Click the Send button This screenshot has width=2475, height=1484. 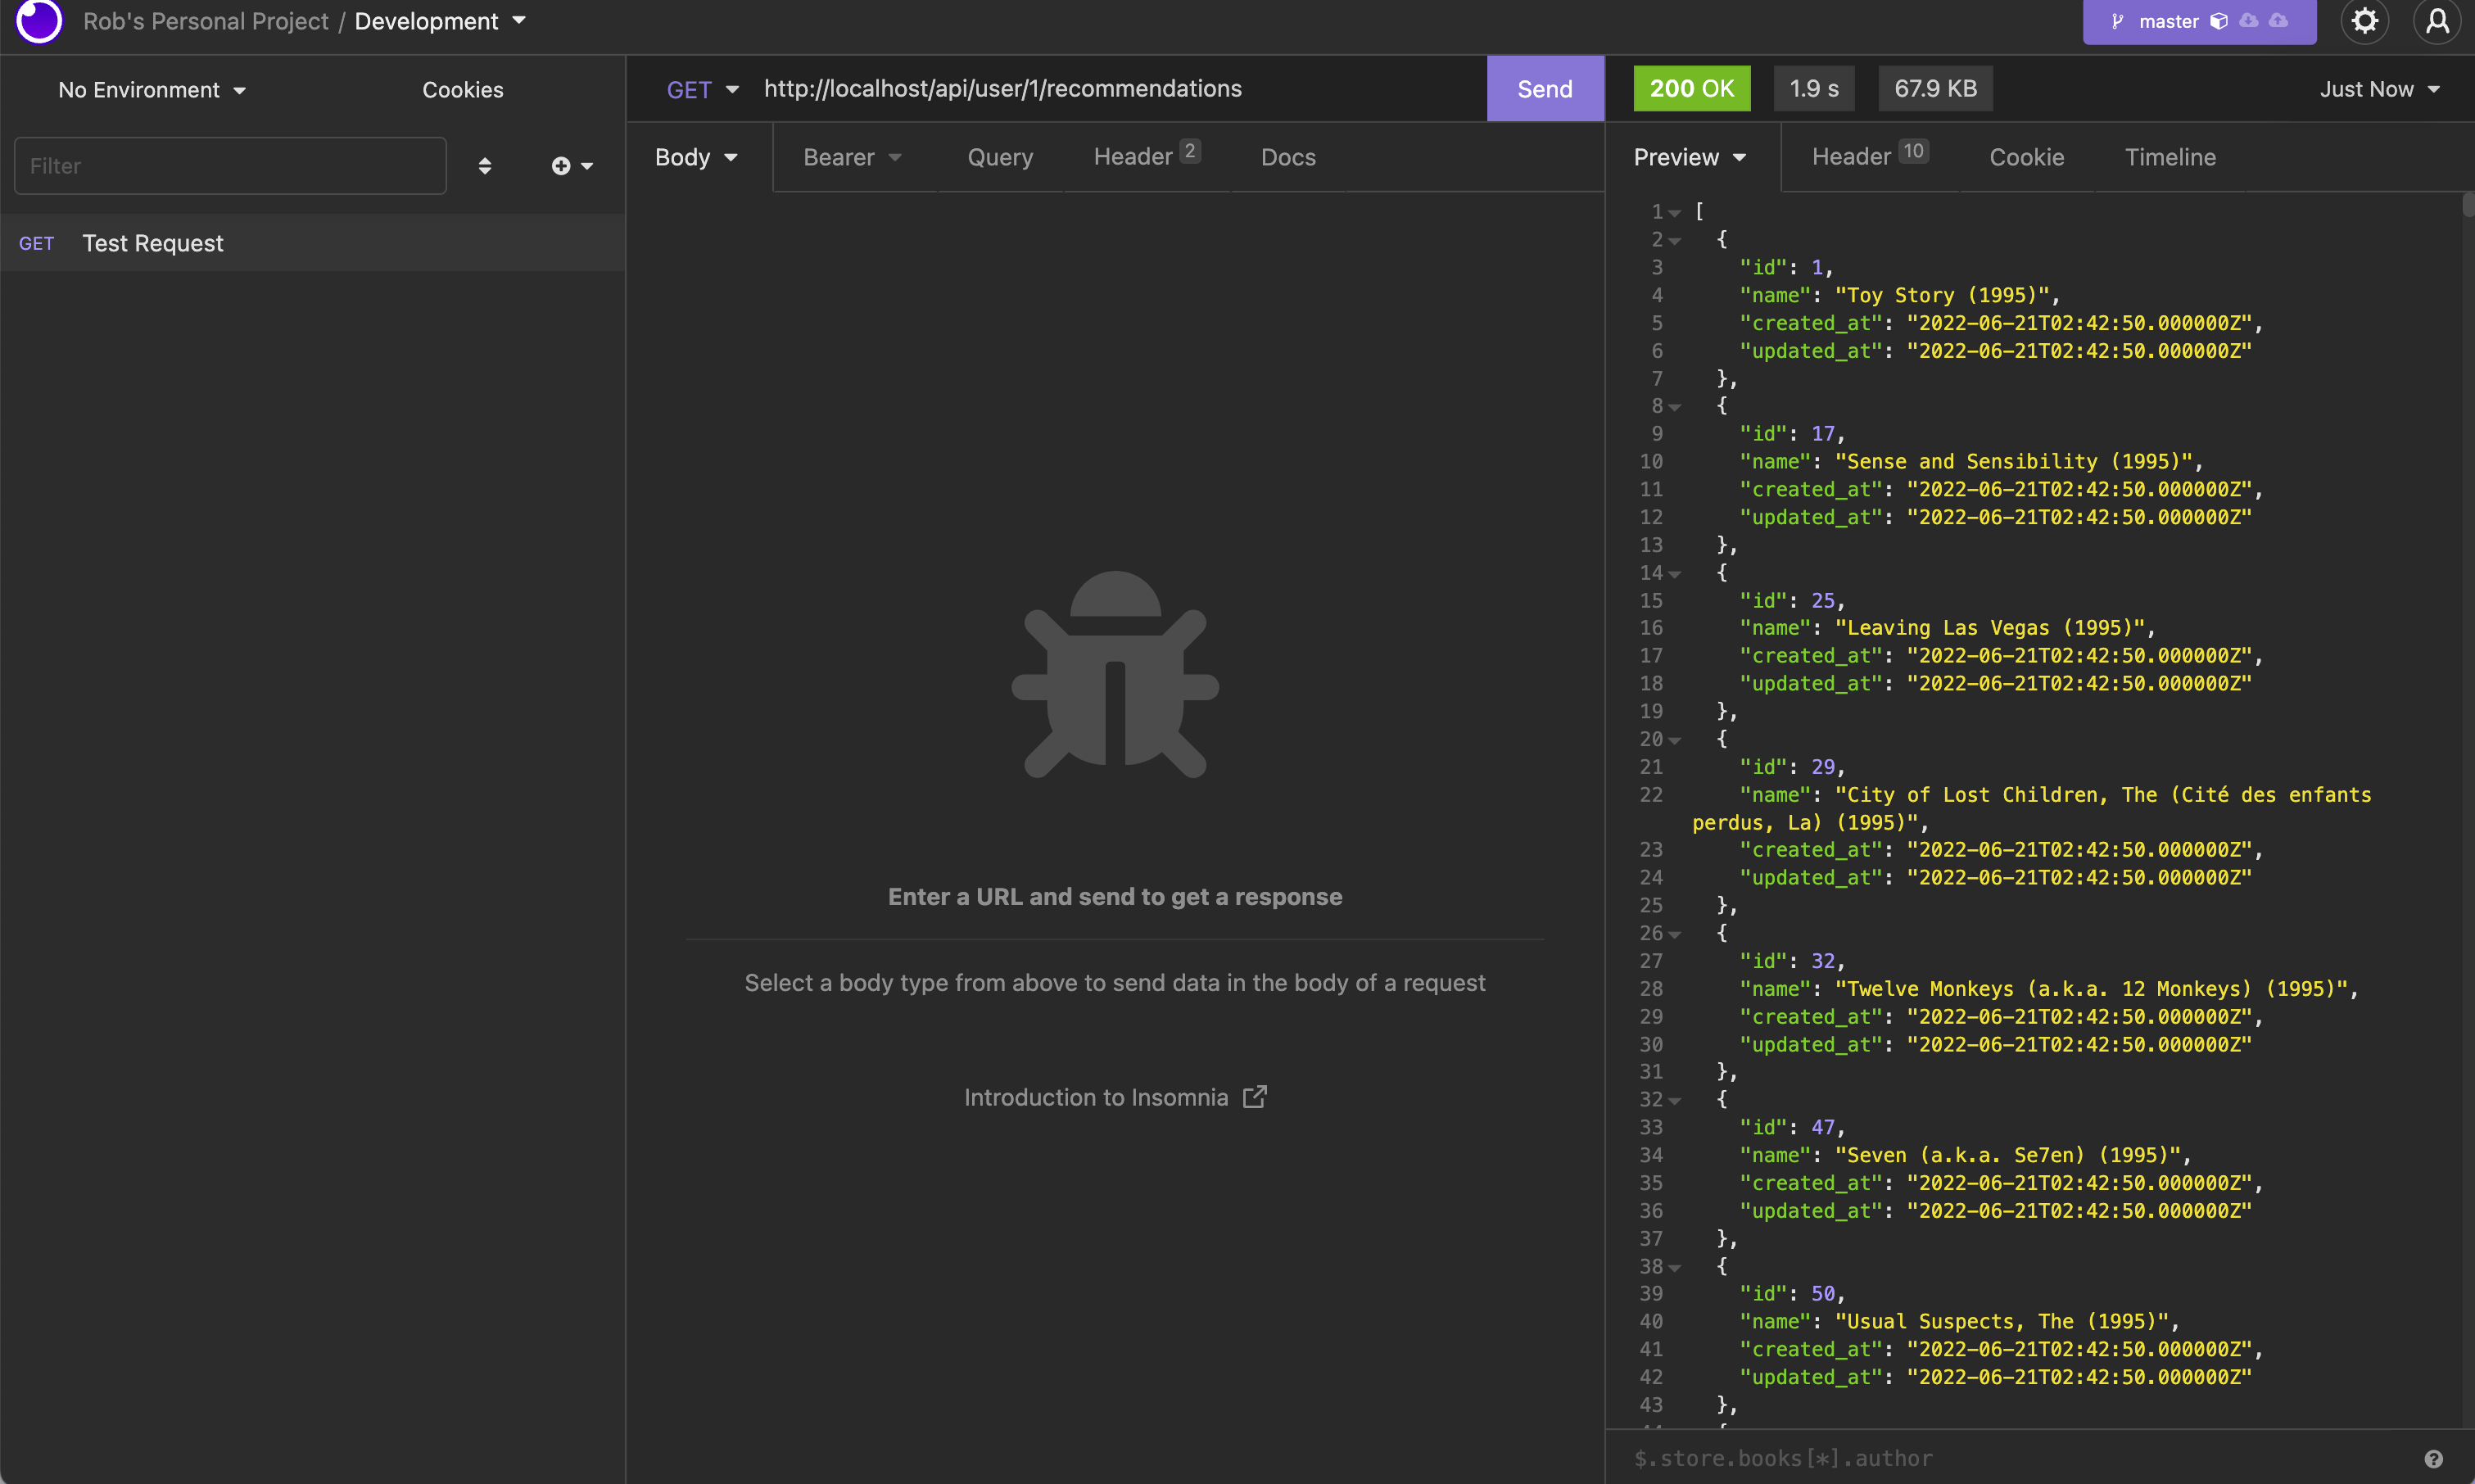tap(1543, 88)
